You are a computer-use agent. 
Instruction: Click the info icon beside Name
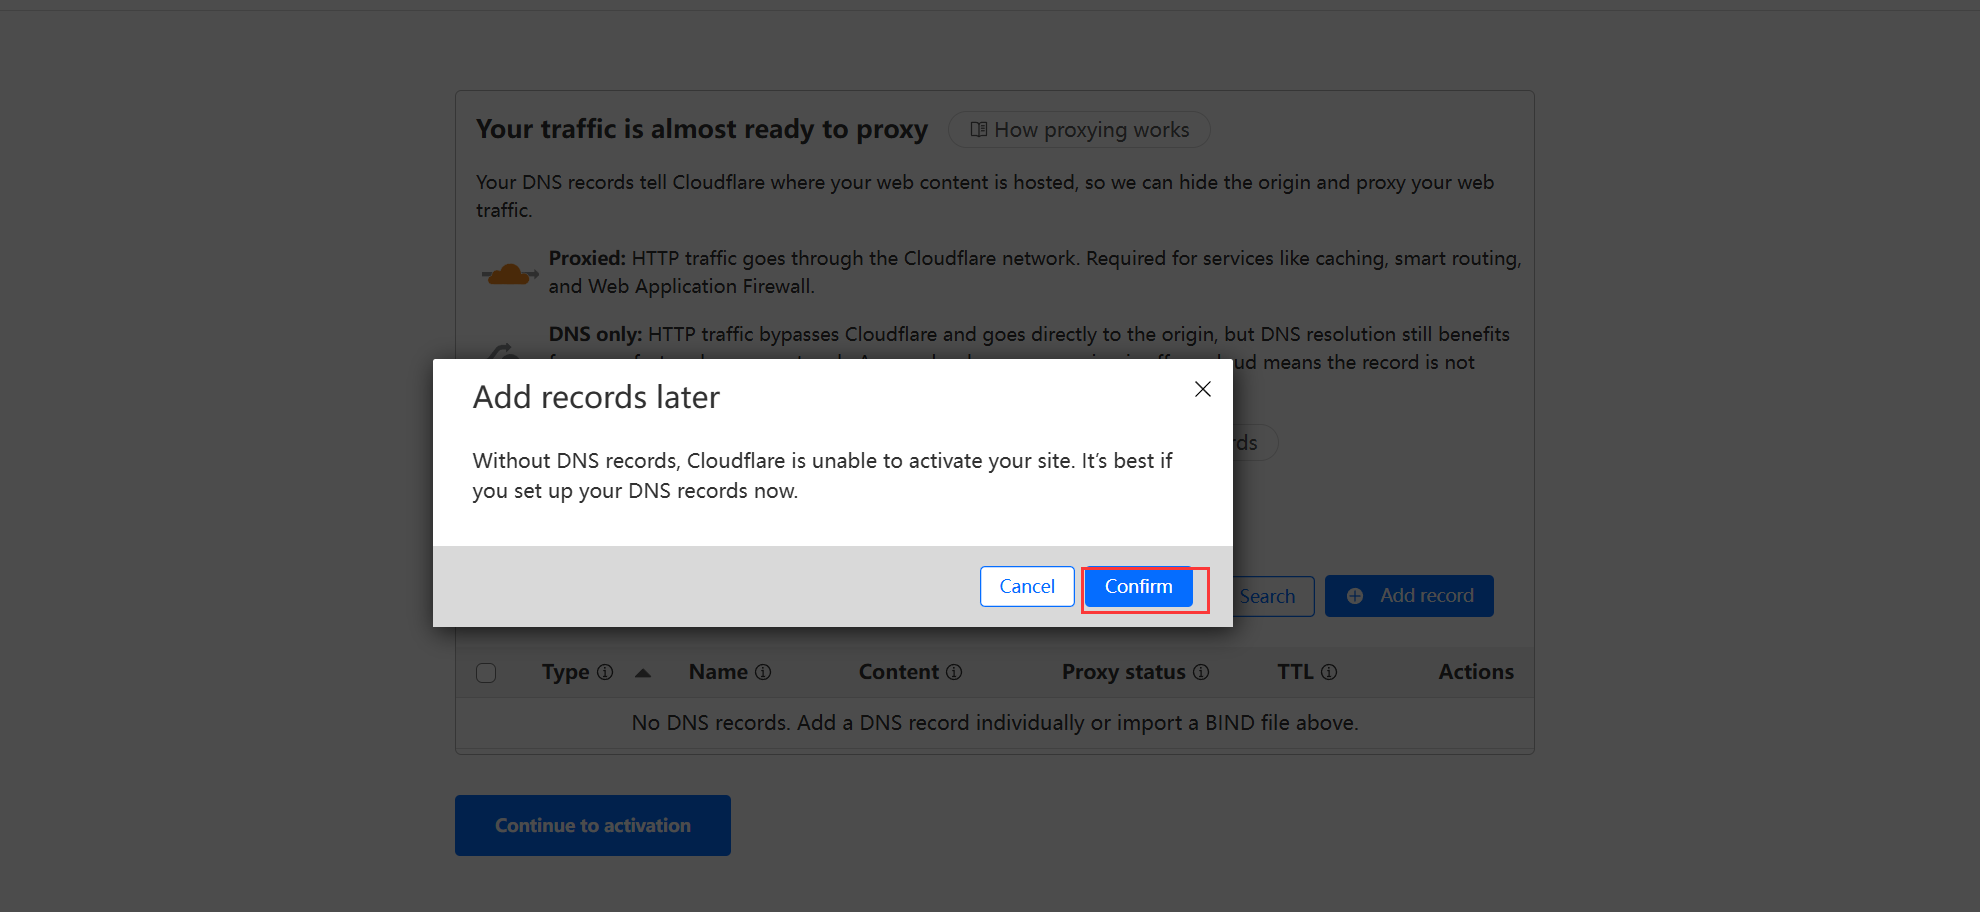(x=763, y=672)
